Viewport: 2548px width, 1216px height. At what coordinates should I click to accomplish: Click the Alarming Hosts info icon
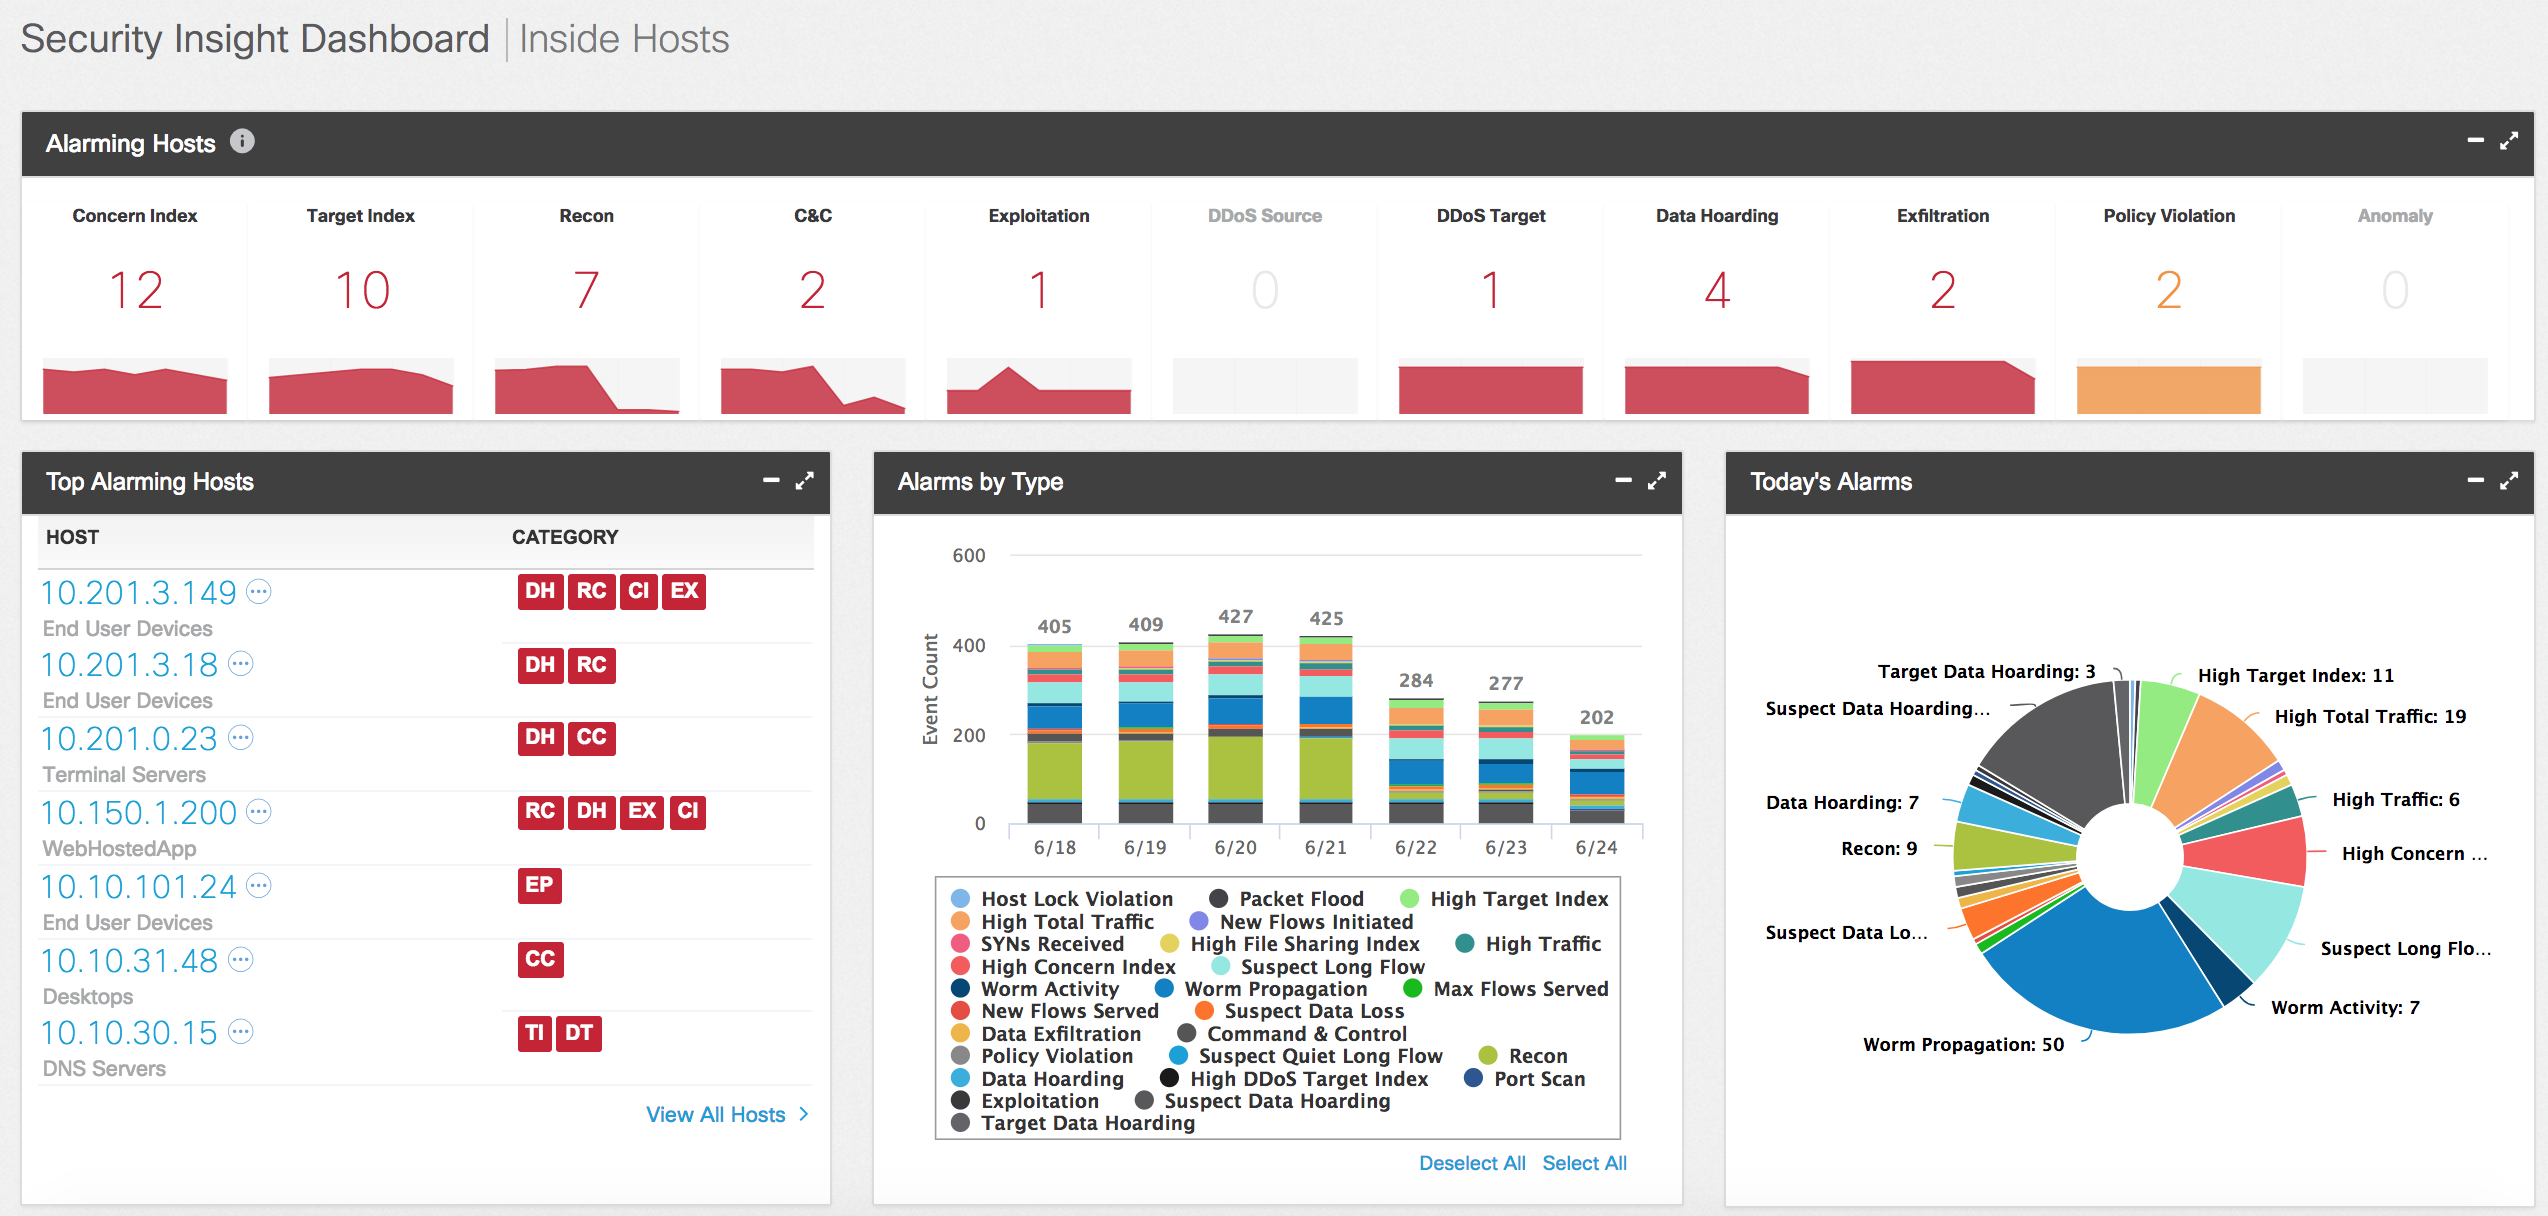pos(242,141)
